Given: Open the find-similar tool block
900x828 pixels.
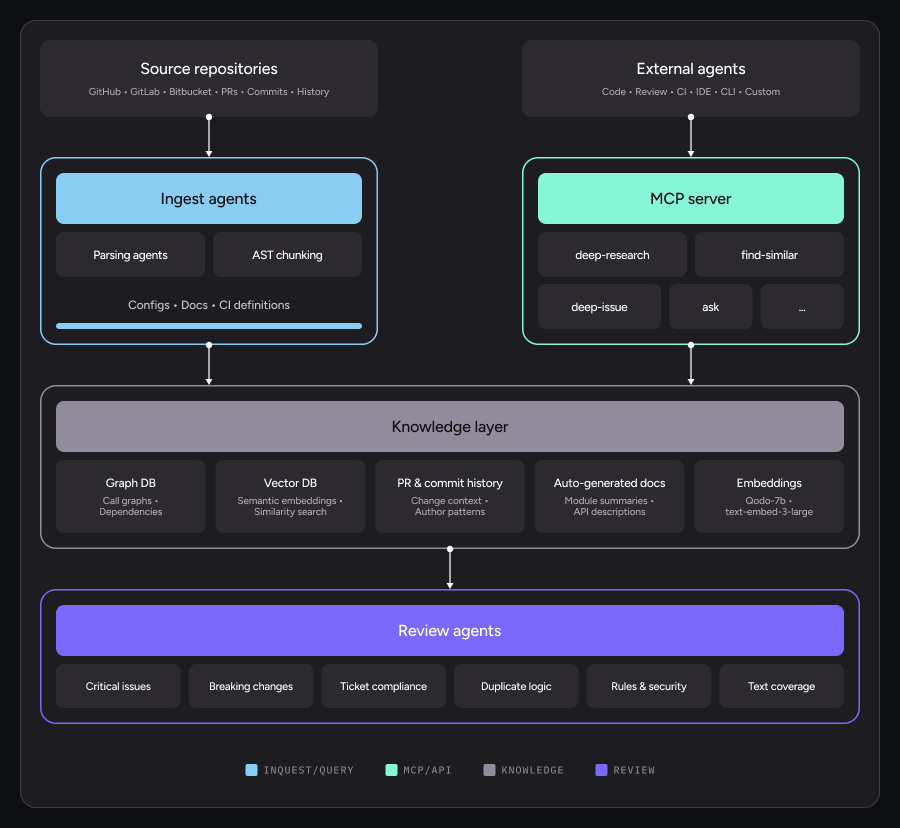Looking at the screenshot, I should click(x=769, y=255).
